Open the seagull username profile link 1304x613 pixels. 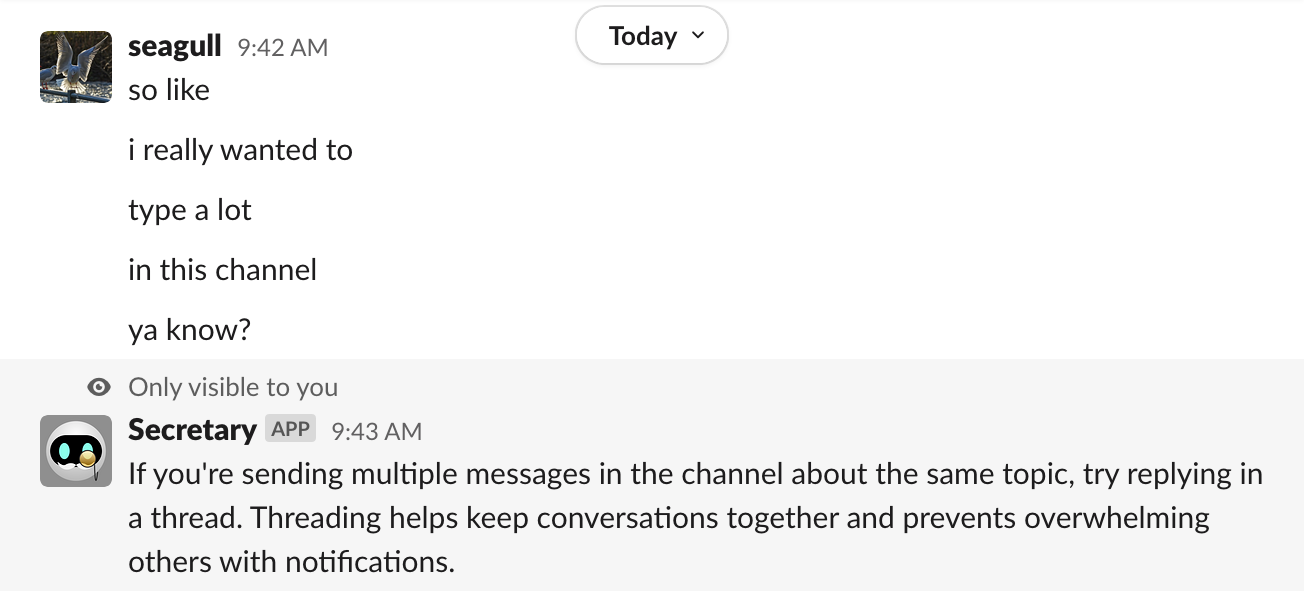pos(174,47)
